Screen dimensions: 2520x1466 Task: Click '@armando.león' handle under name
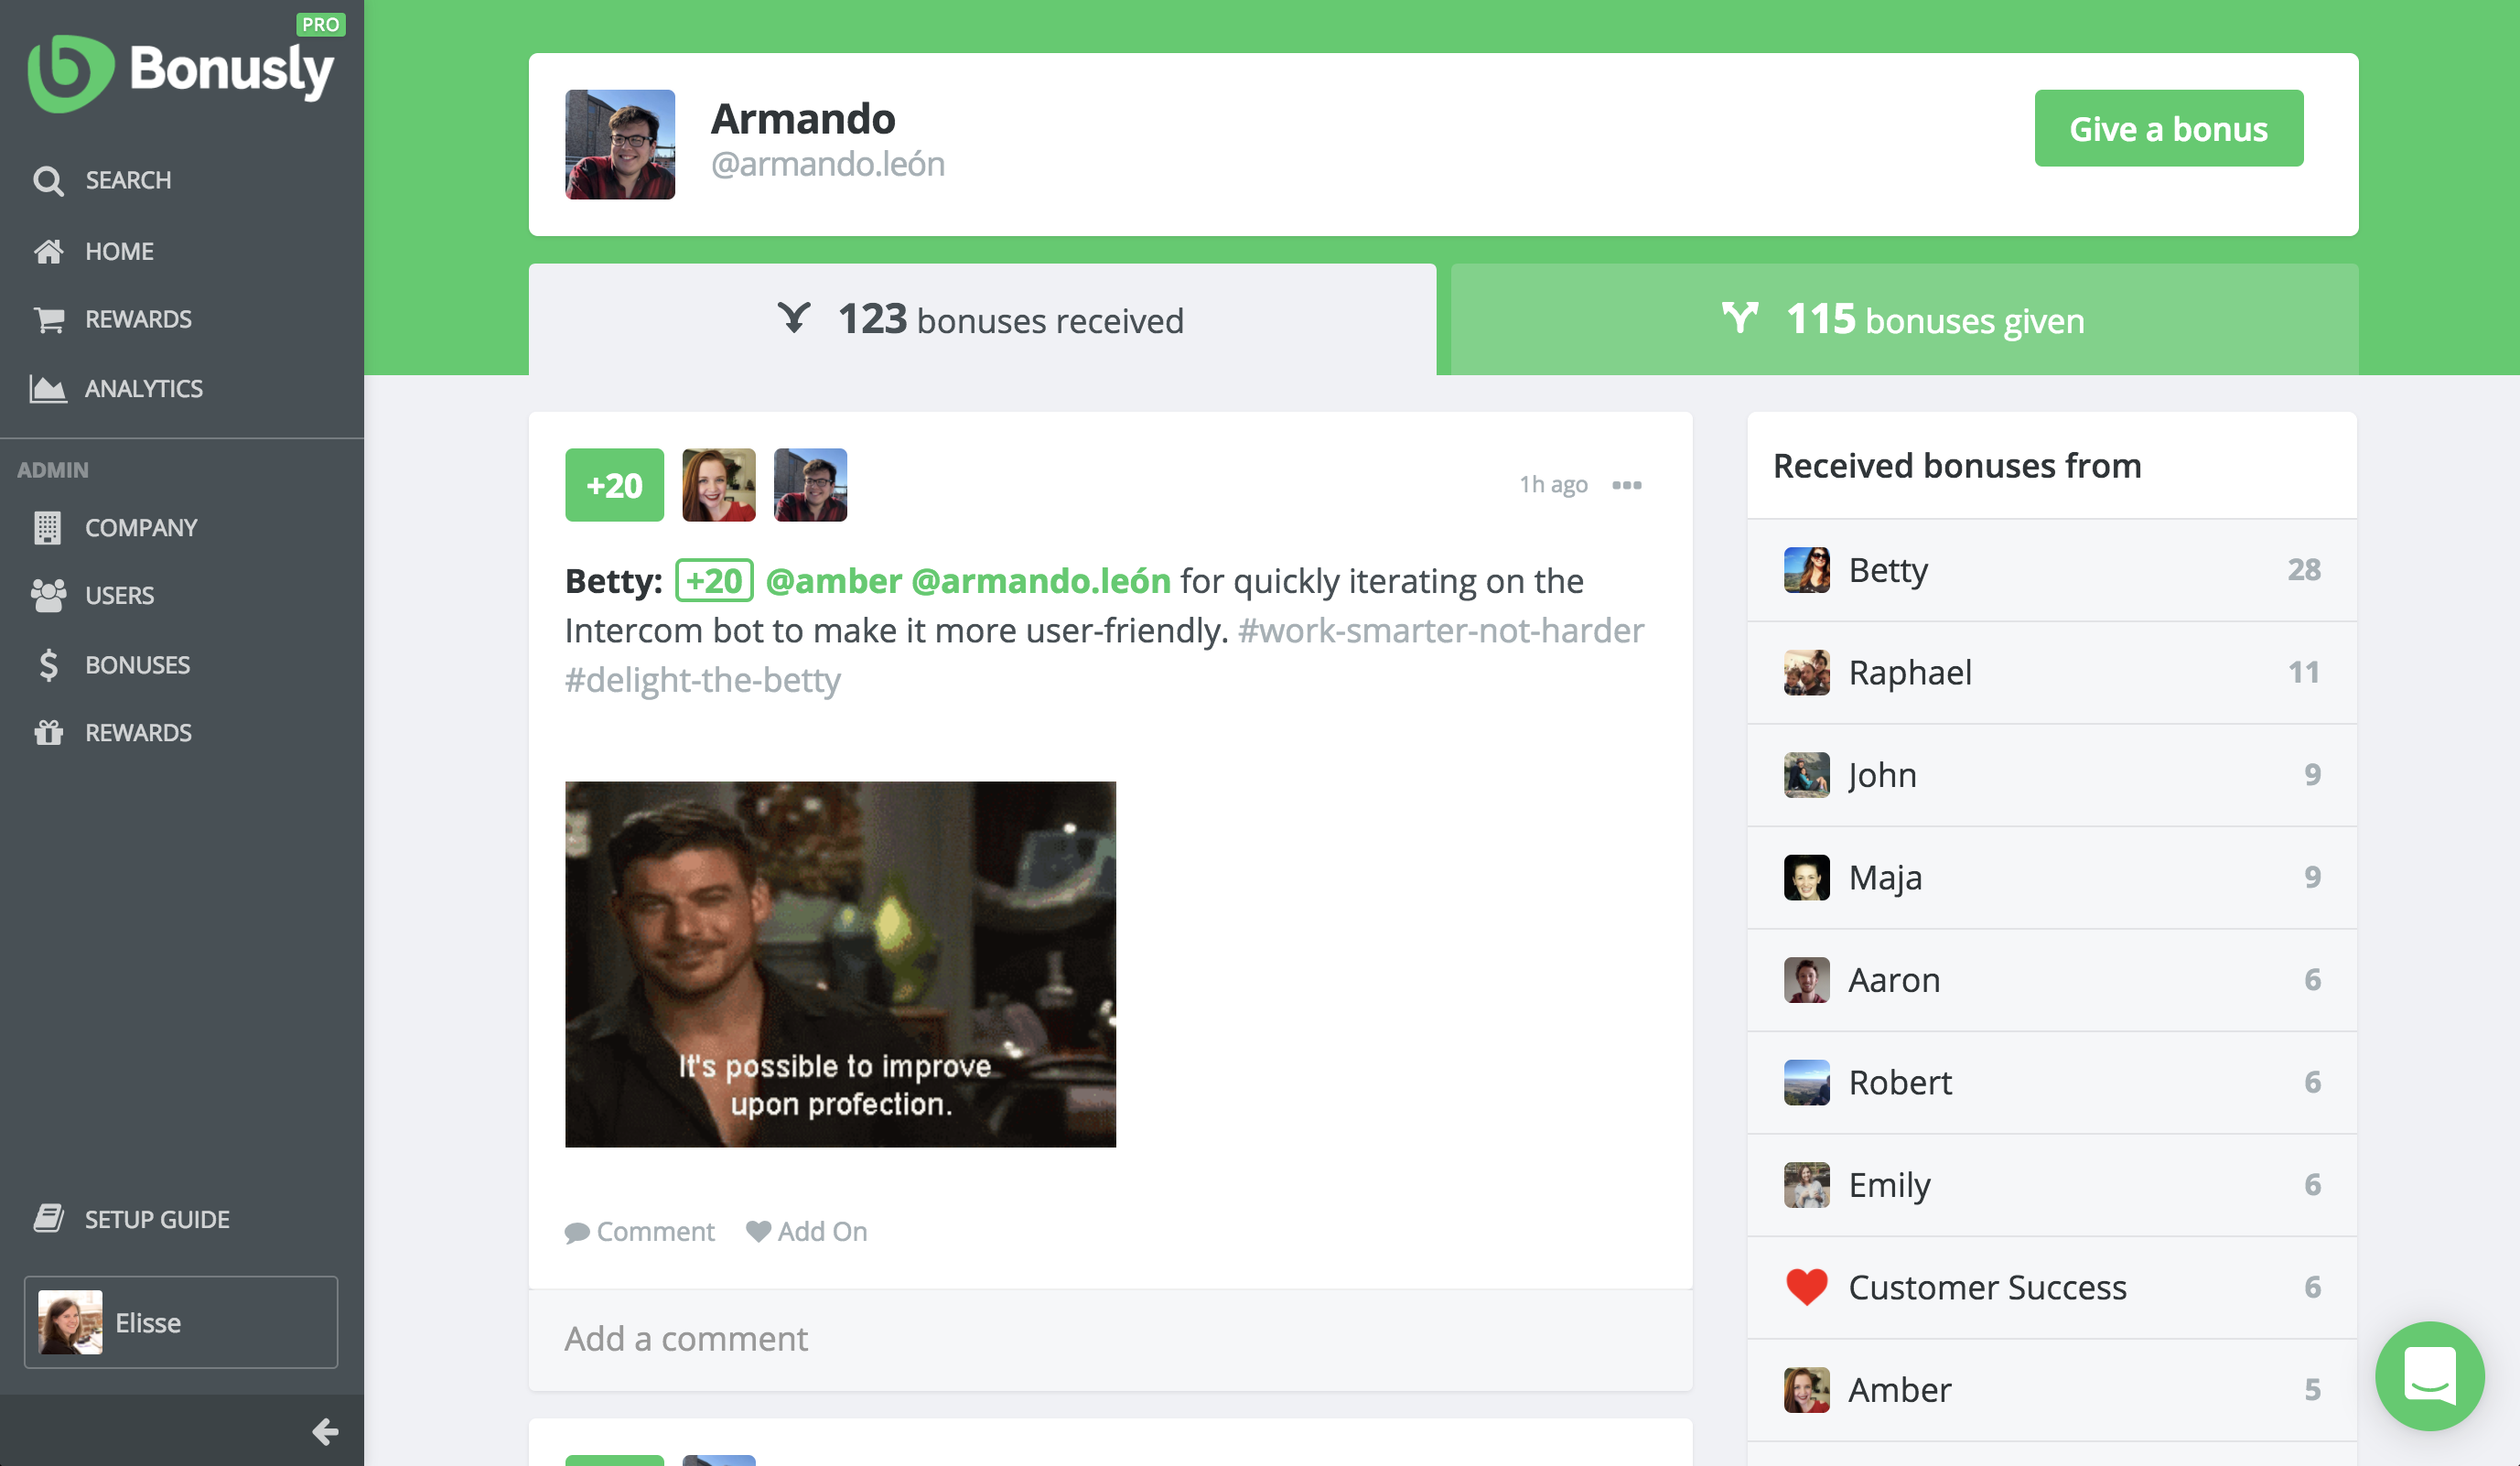click(828, 163)
